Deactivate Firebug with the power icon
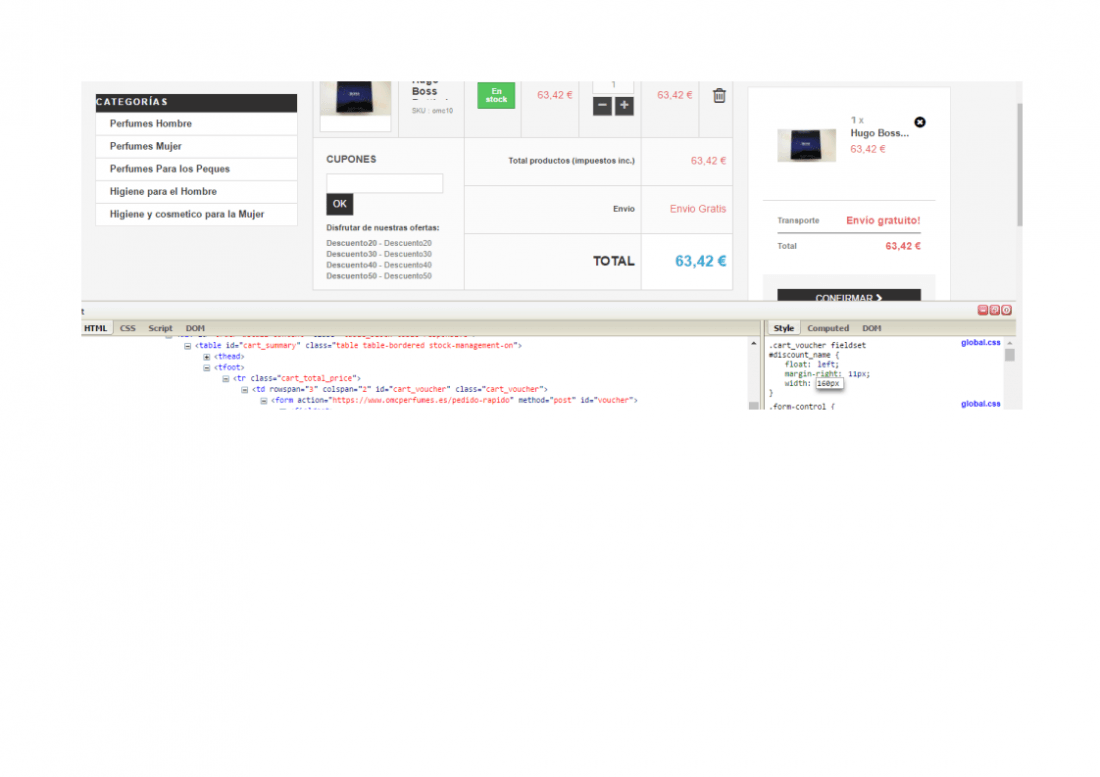The width and height of the screenshot is (1100, 777). pos(1006,310)
